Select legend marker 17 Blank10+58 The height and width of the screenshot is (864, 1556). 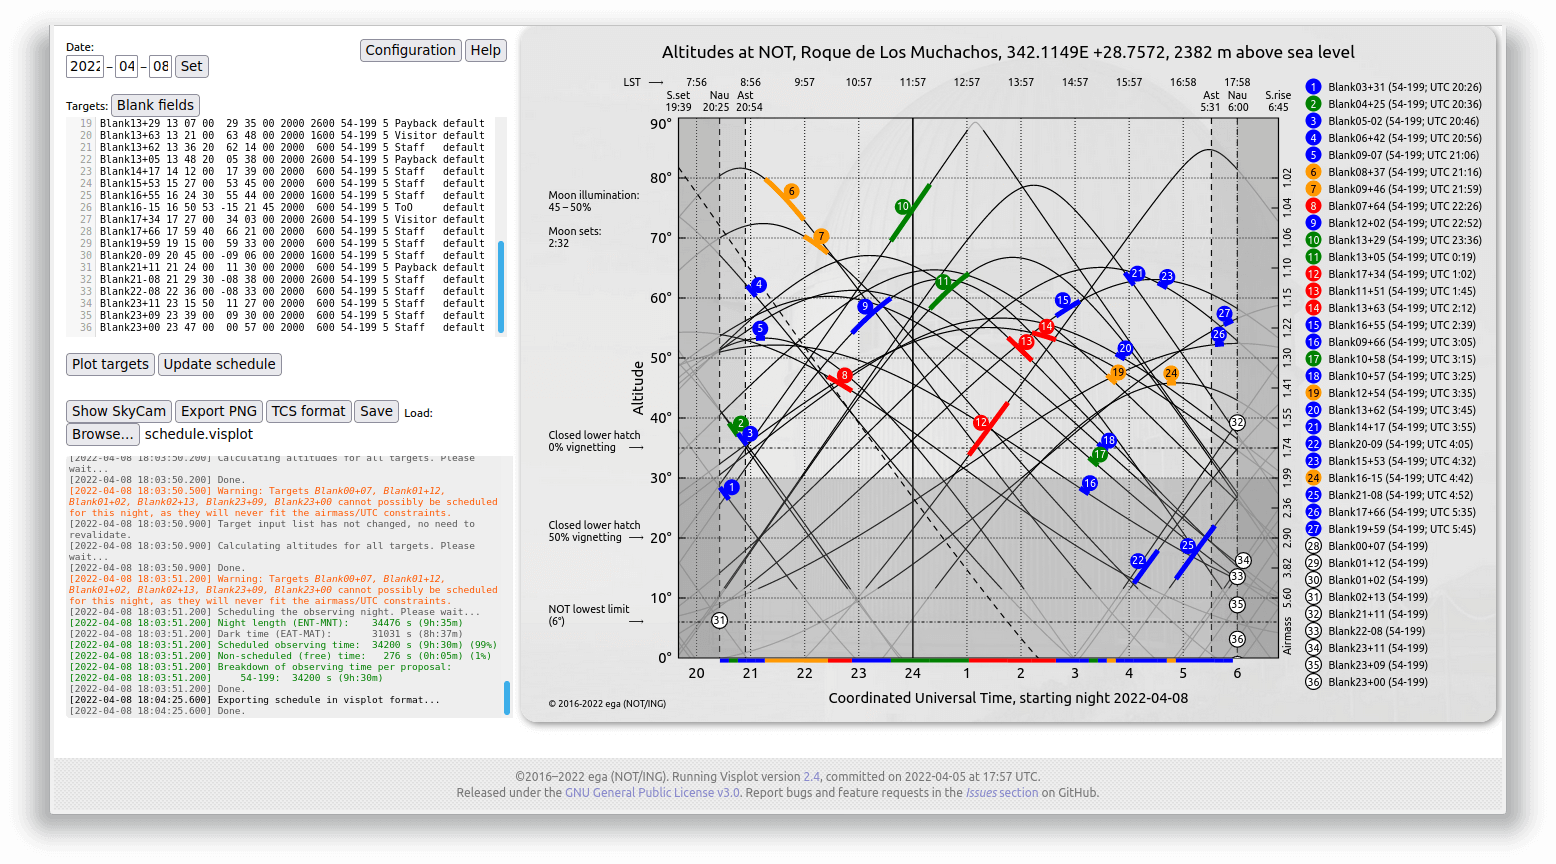tap(1314, 359)
